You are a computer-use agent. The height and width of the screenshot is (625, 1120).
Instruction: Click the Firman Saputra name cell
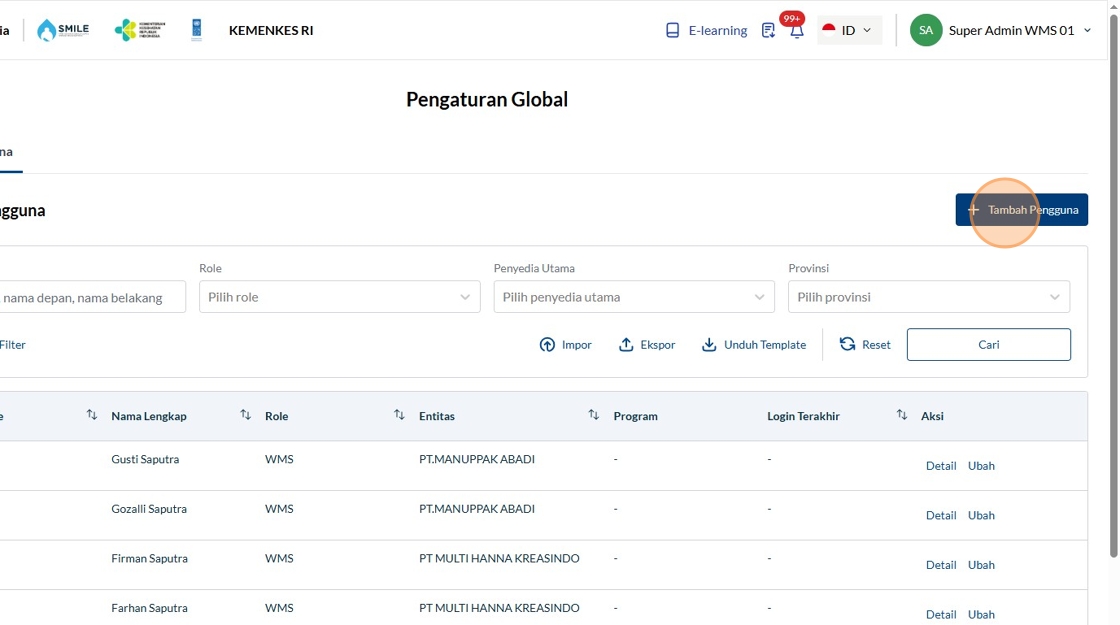[x=149, y=559]
